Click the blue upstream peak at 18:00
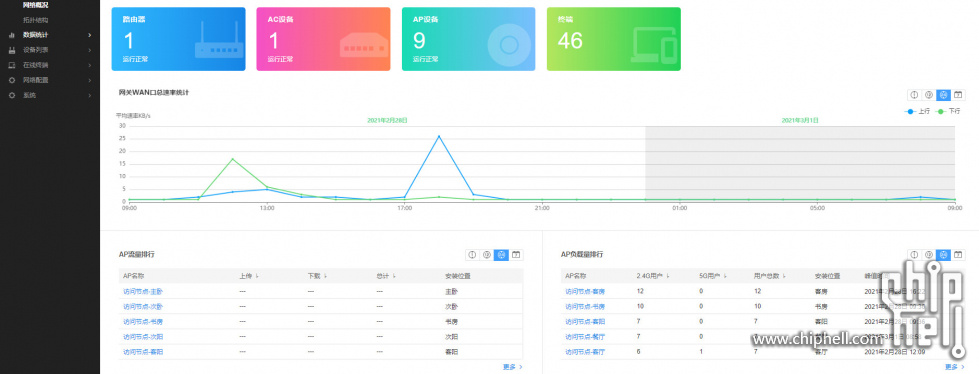The height and width of the screenshot is (374, 979). 438,136
